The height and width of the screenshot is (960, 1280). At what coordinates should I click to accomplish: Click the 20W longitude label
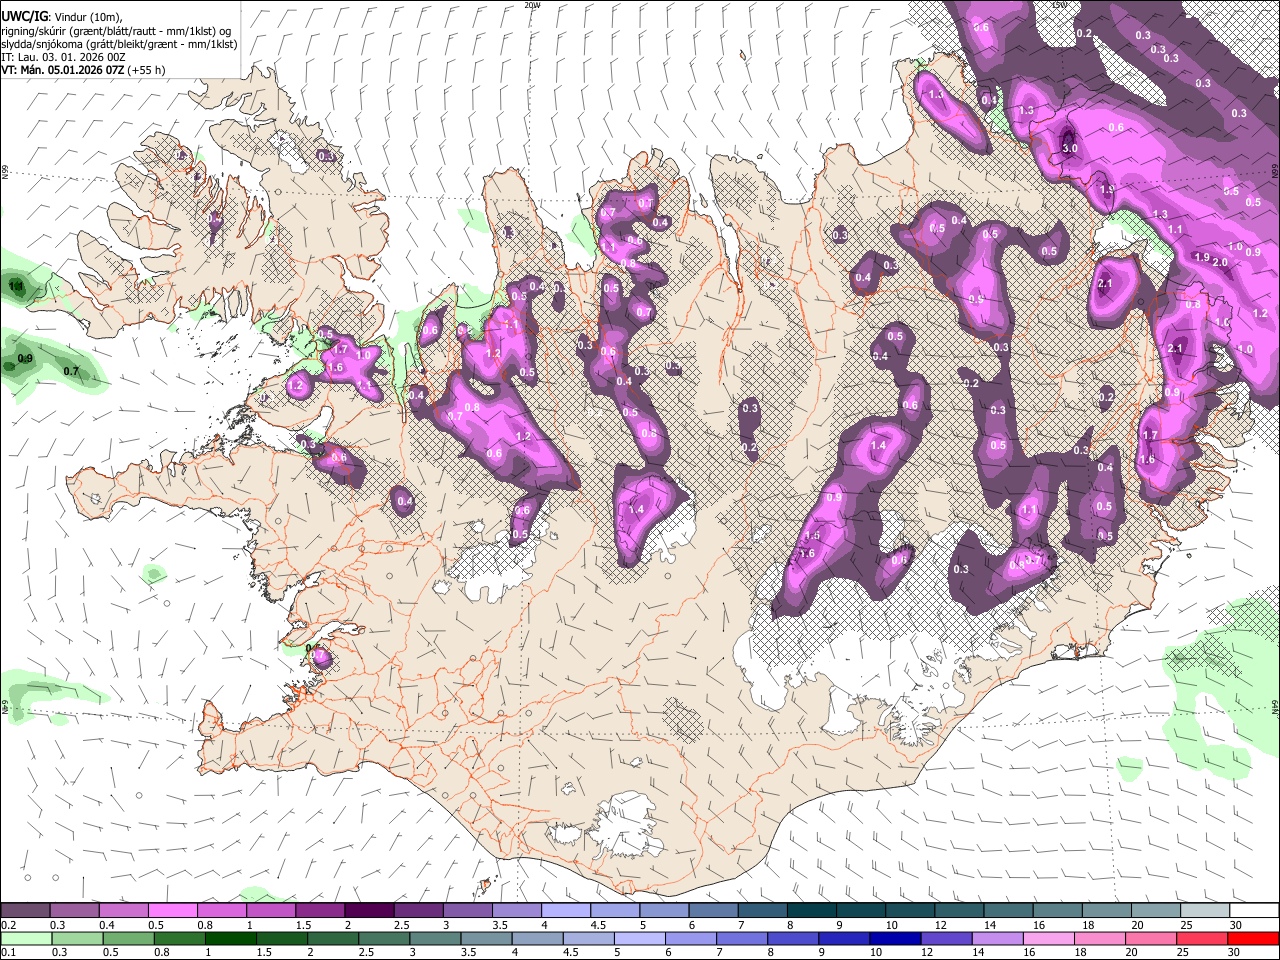[532, 5]
